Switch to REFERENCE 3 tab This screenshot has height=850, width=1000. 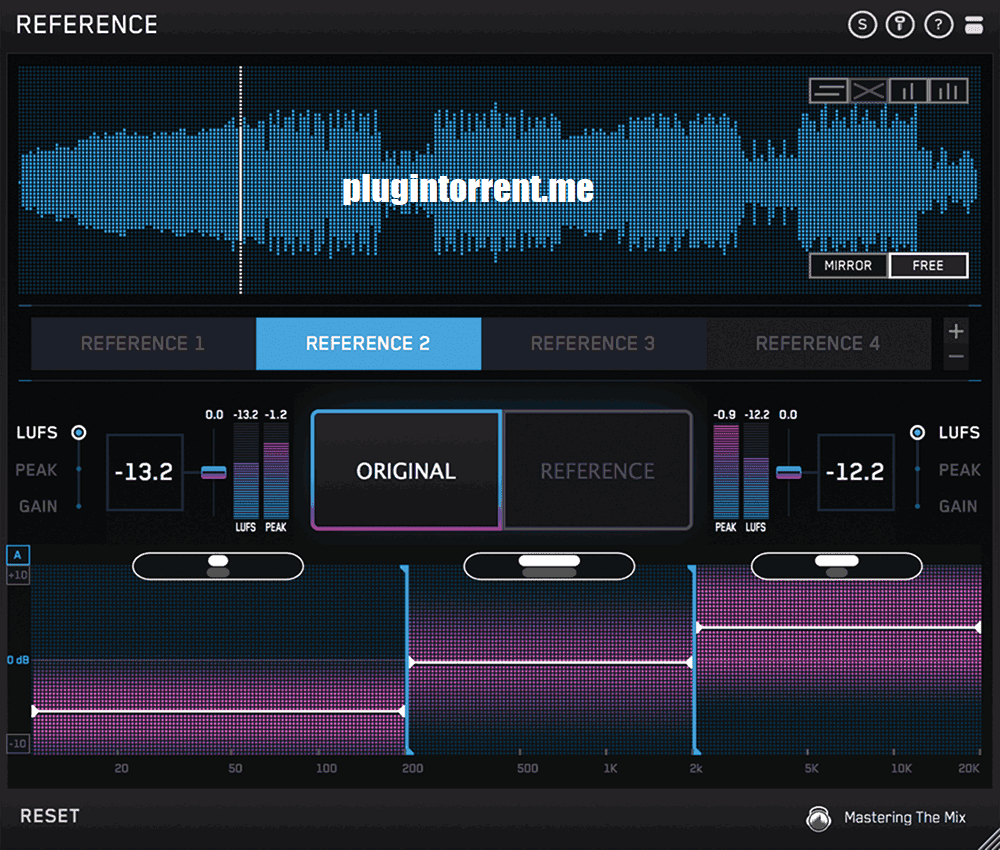coord(593,344)
